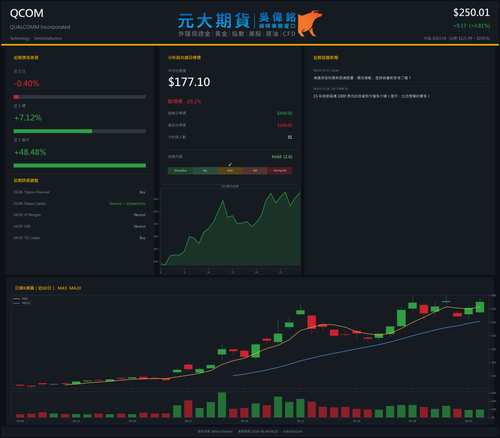Click the 05-04 date axis label

pos(244,421)
